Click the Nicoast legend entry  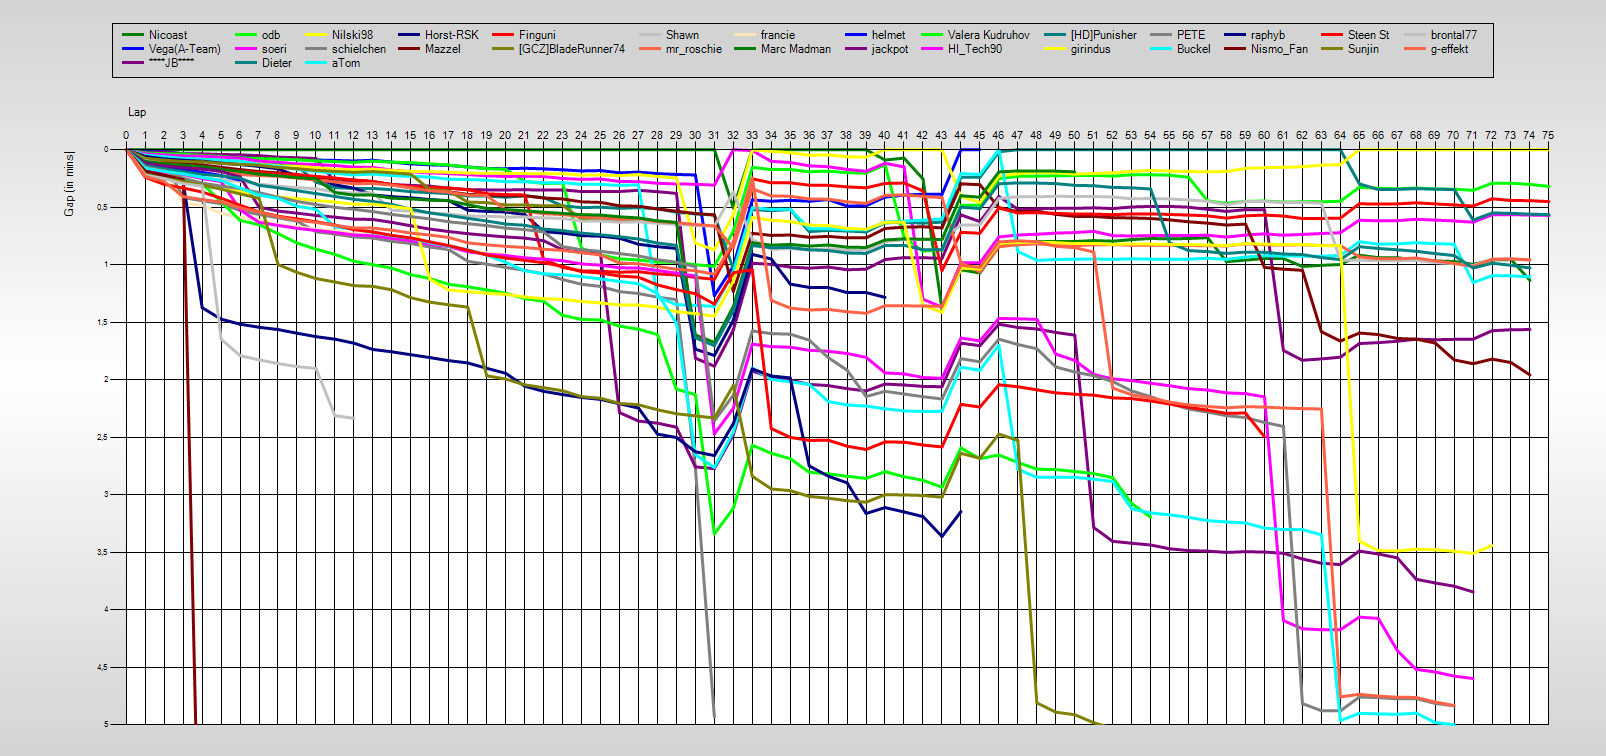(167, 35)
